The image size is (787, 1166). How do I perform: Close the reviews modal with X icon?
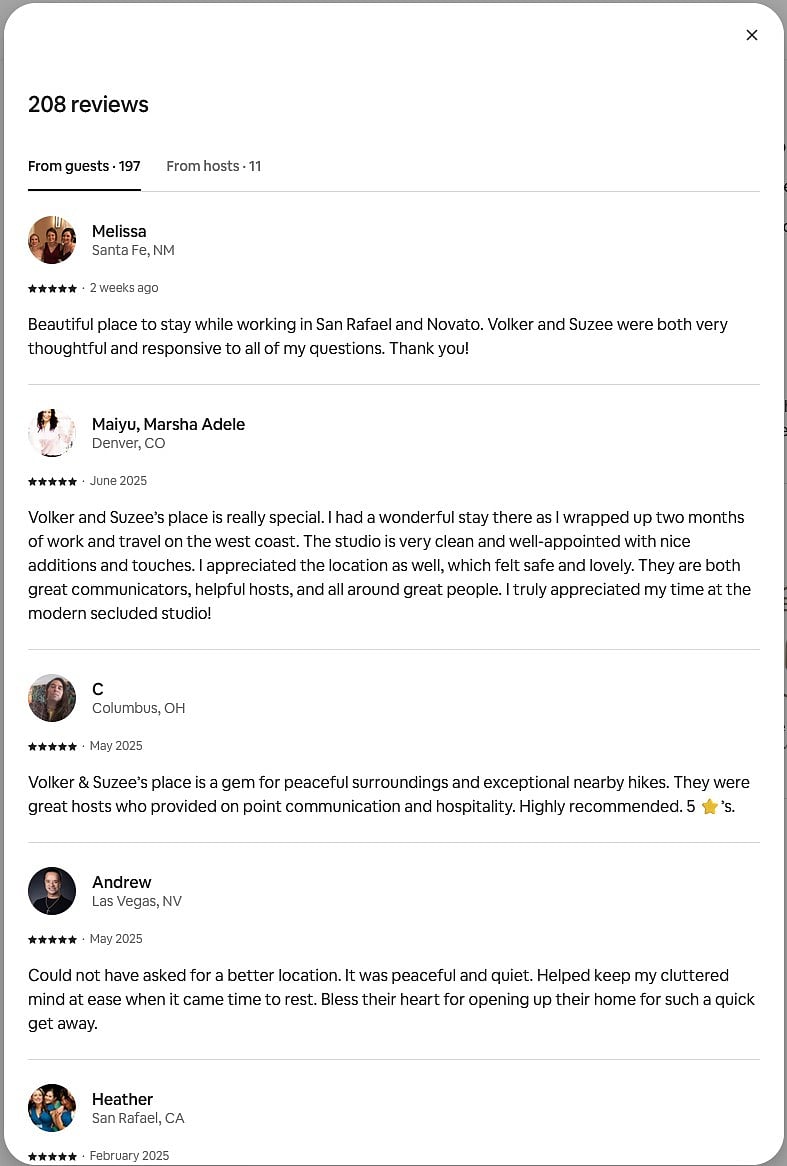[751, 35]
